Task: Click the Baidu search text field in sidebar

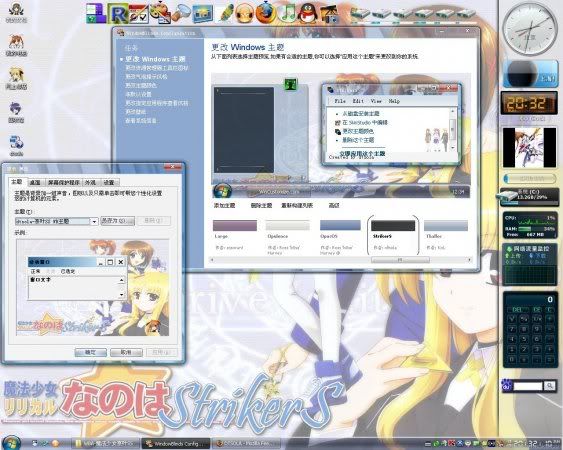Action: [528, 386]
